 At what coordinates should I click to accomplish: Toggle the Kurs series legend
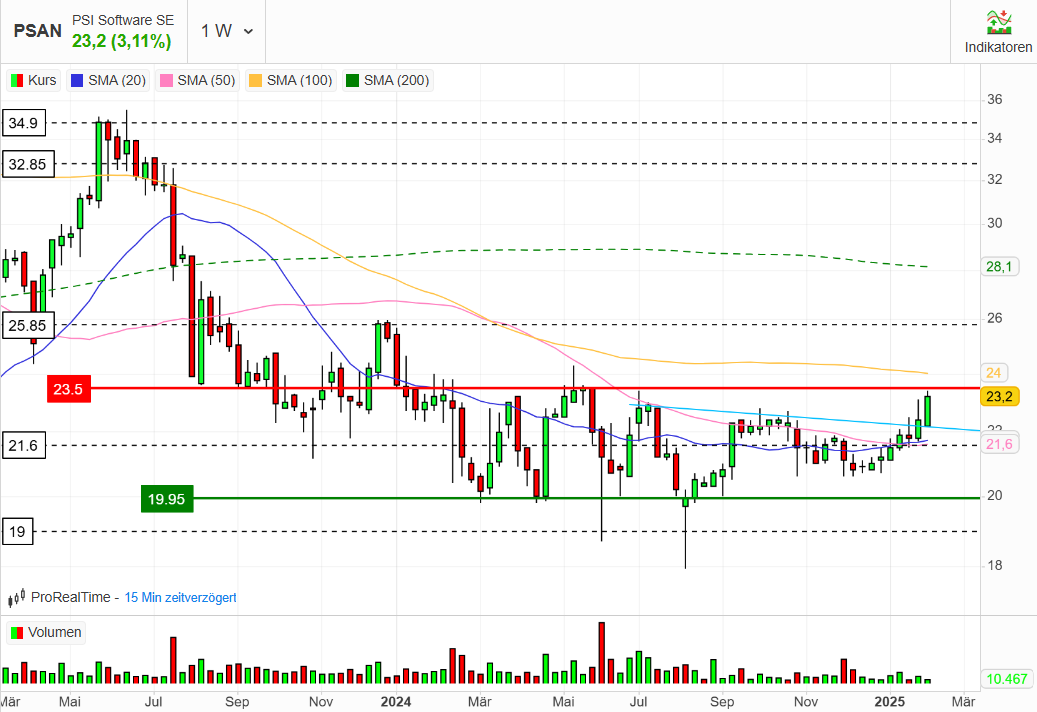[34, 80]
